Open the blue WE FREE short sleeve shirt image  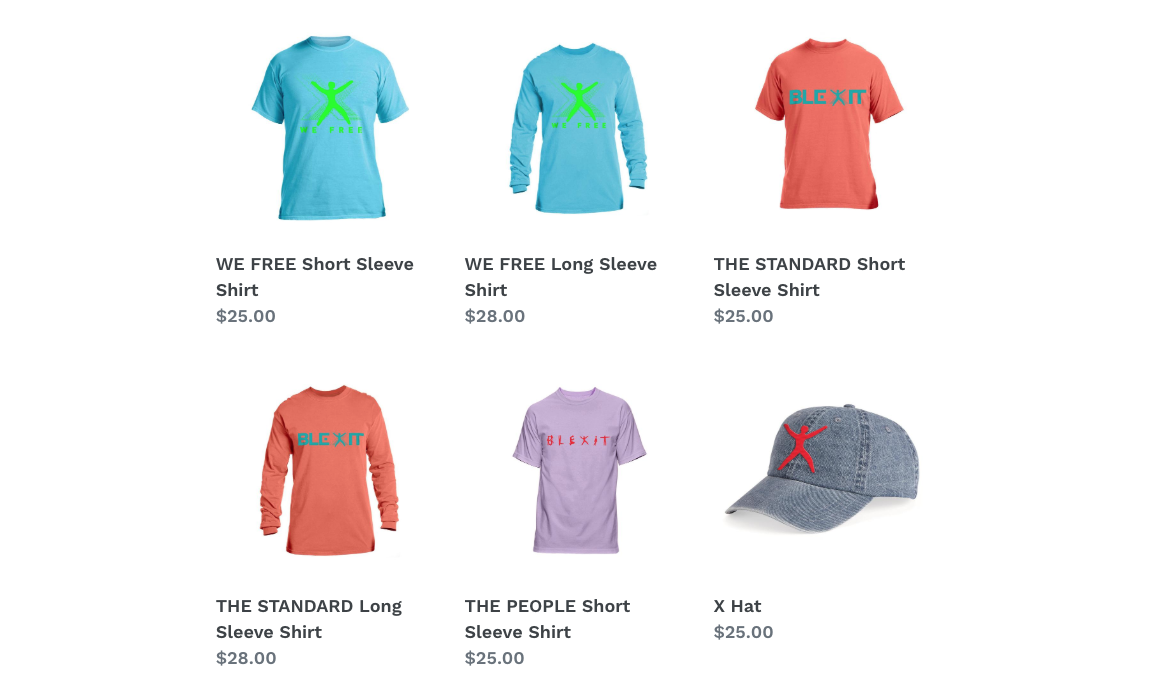pos(330,128)
